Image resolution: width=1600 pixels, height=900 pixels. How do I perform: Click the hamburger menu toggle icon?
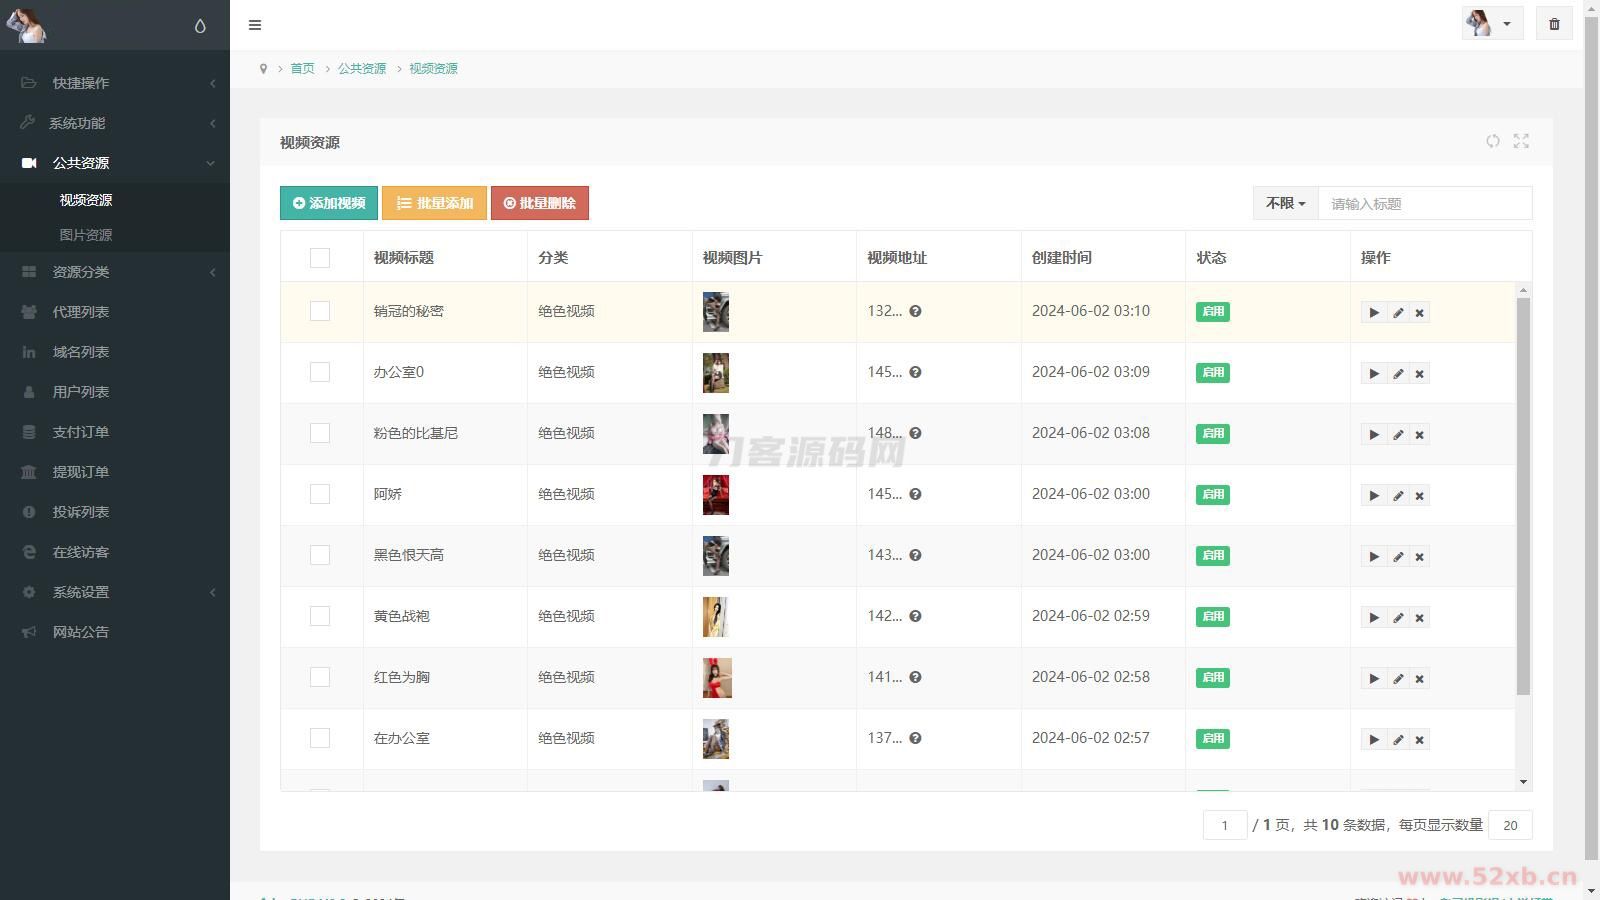255,25
